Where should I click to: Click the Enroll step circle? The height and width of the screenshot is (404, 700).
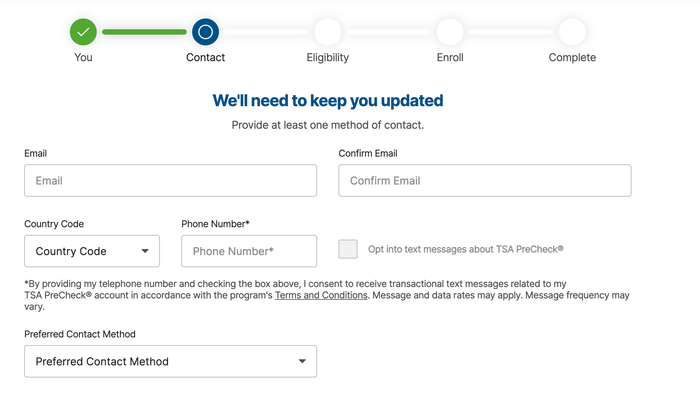point(450,32)
